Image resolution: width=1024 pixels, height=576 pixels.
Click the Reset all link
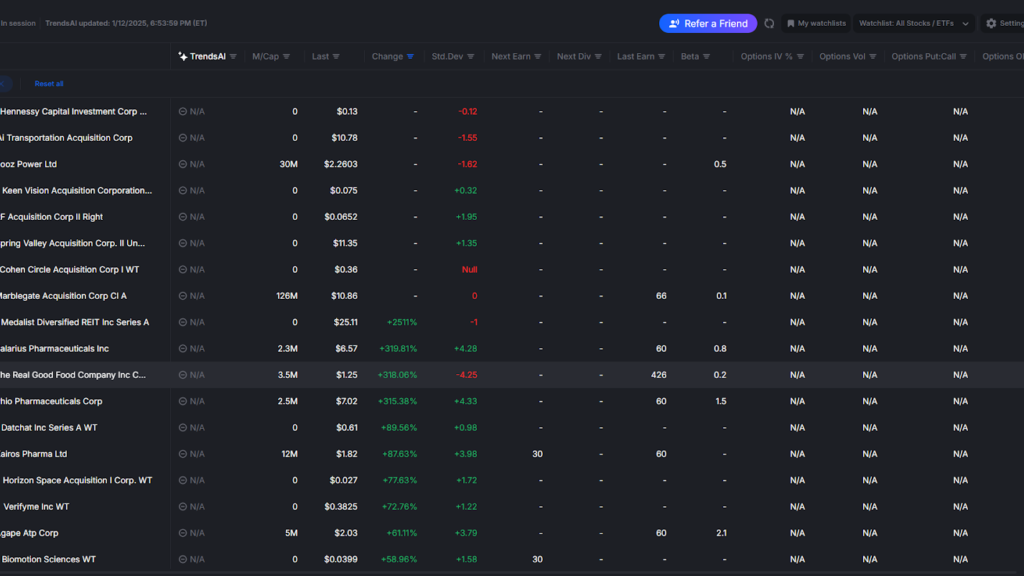pyautogui.click(x=48, y=83)
